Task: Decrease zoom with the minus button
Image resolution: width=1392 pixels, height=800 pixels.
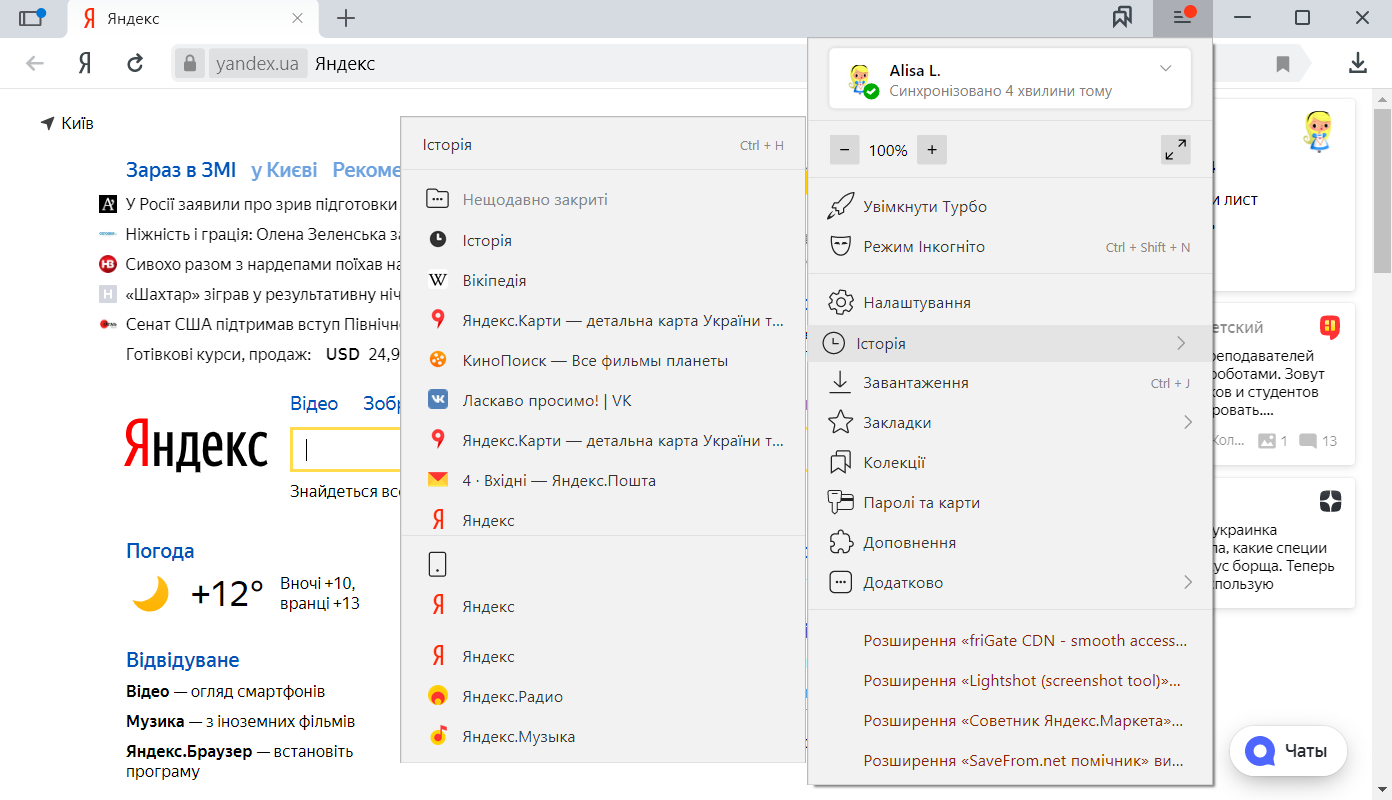Action: [x=845, y=150]
